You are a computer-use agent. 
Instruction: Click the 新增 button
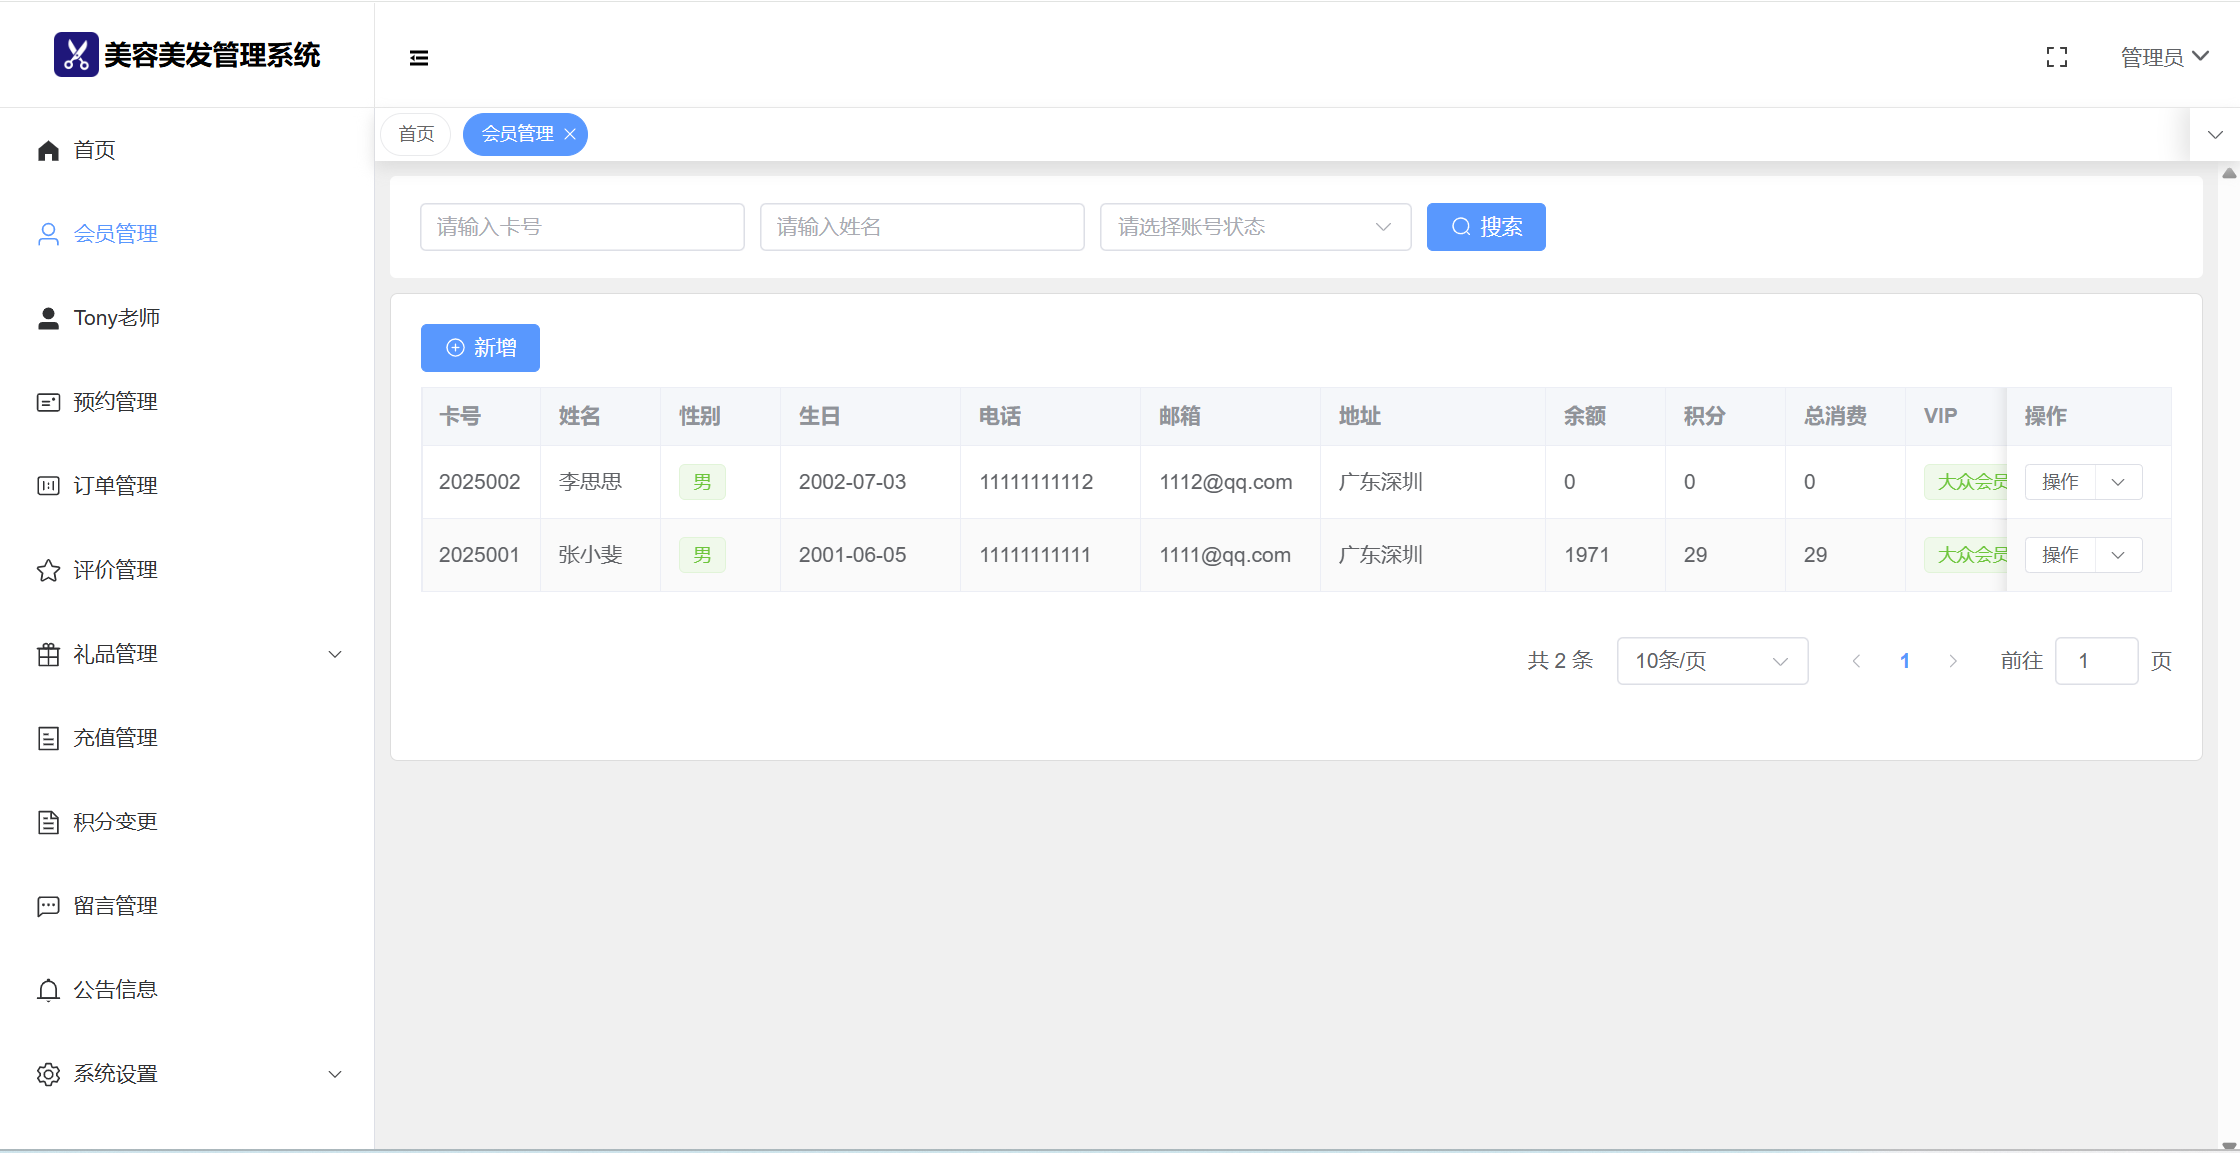pos(480,348)
